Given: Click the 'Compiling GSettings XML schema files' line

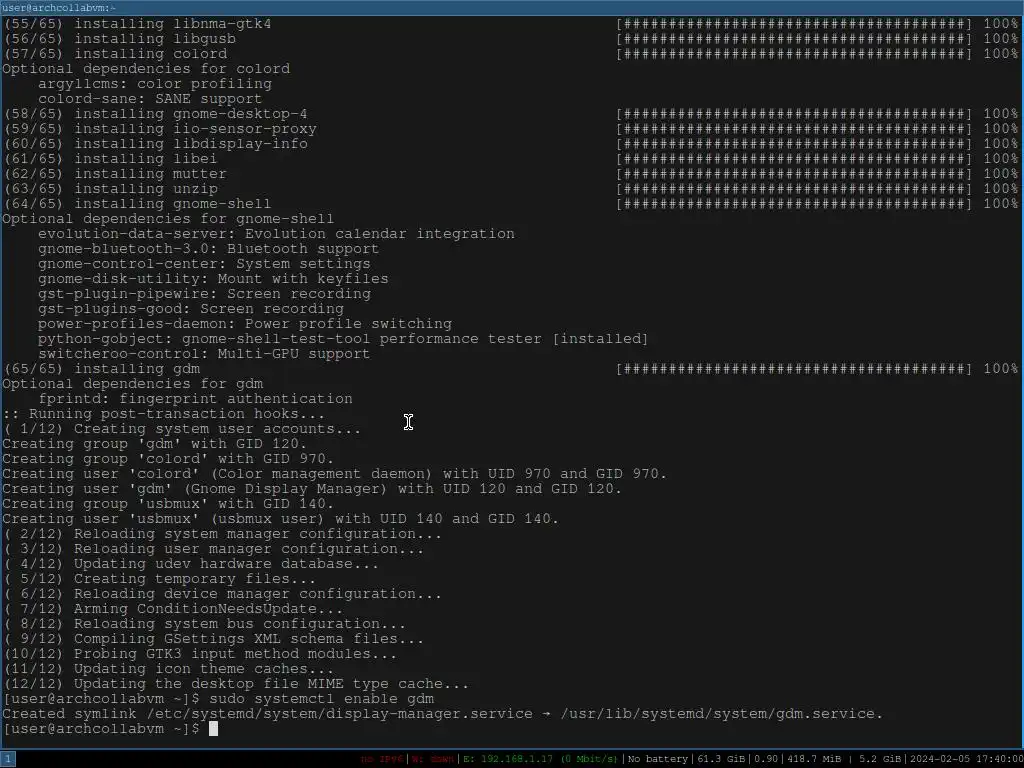Looking at the screenshot, I should pos(213,639).
